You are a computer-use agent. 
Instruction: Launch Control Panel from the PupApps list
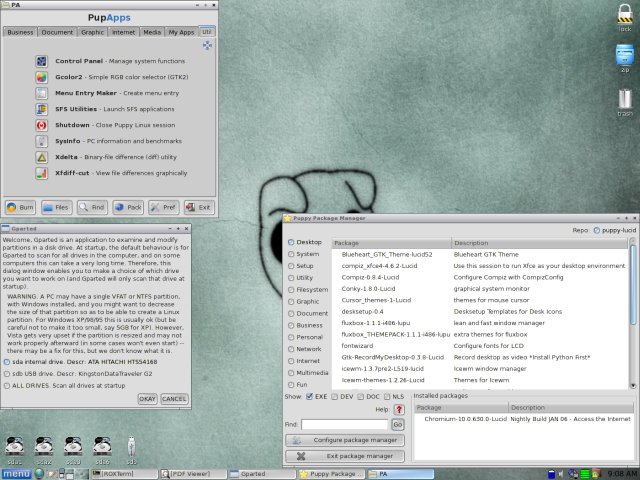[42, 60]
